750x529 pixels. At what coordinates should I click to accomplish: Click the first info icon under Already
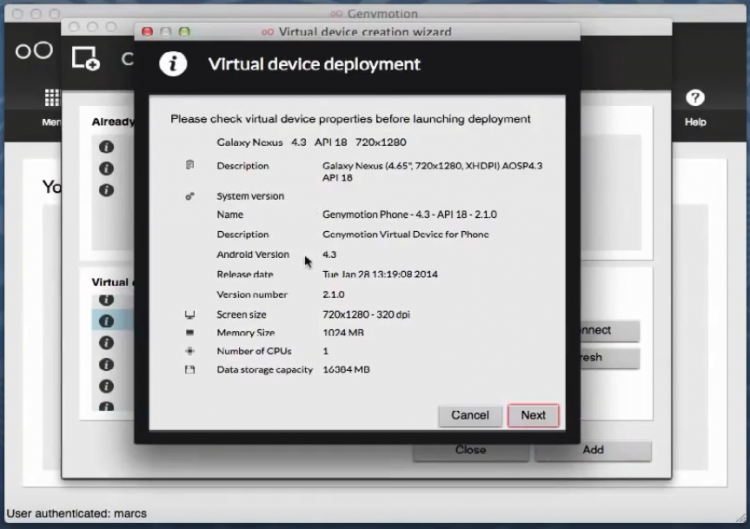[106, 147]
